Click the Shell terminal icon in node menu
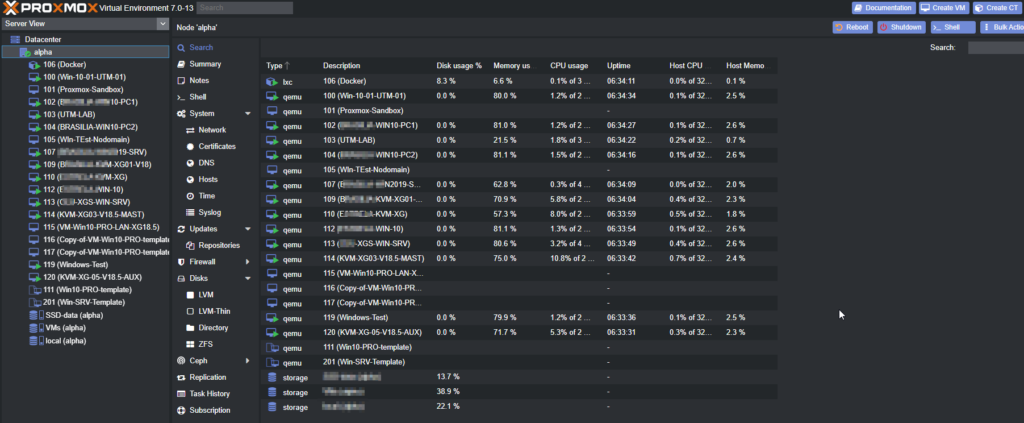This screenshot has width=1024, height=423. pyautogui.click(x=182, y=97)
